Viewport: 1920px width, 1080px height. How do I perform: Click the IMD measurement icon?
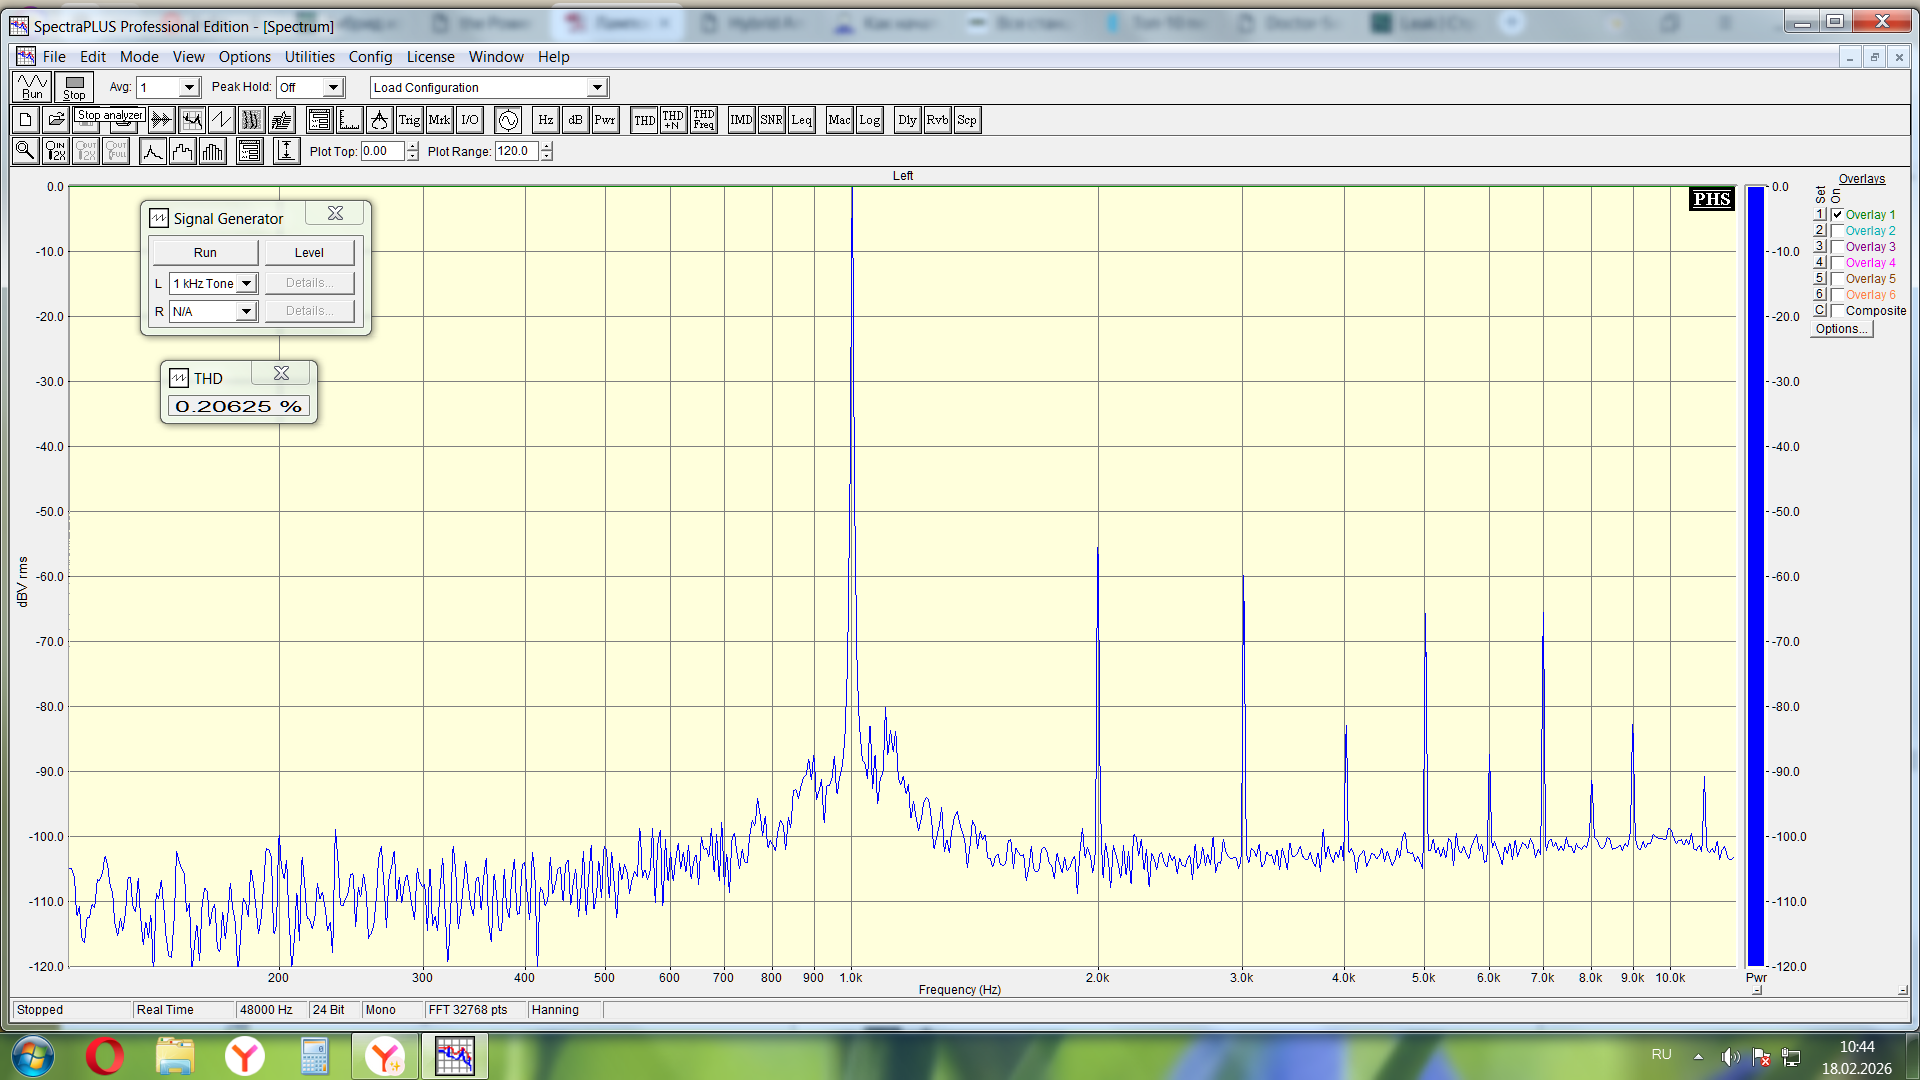(741, 120)
